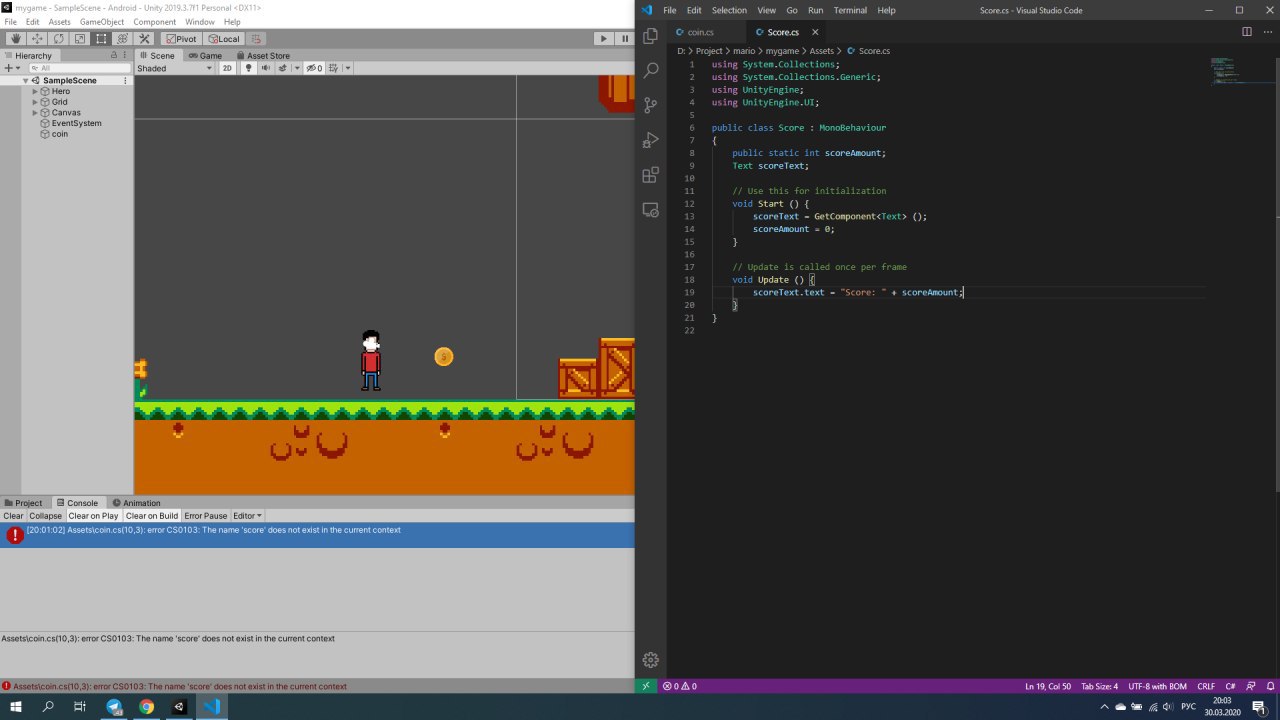The width and height of the screenshot is (1280, 720).
Task: Click the Pause button in Unity
Action: coord(625,39)
